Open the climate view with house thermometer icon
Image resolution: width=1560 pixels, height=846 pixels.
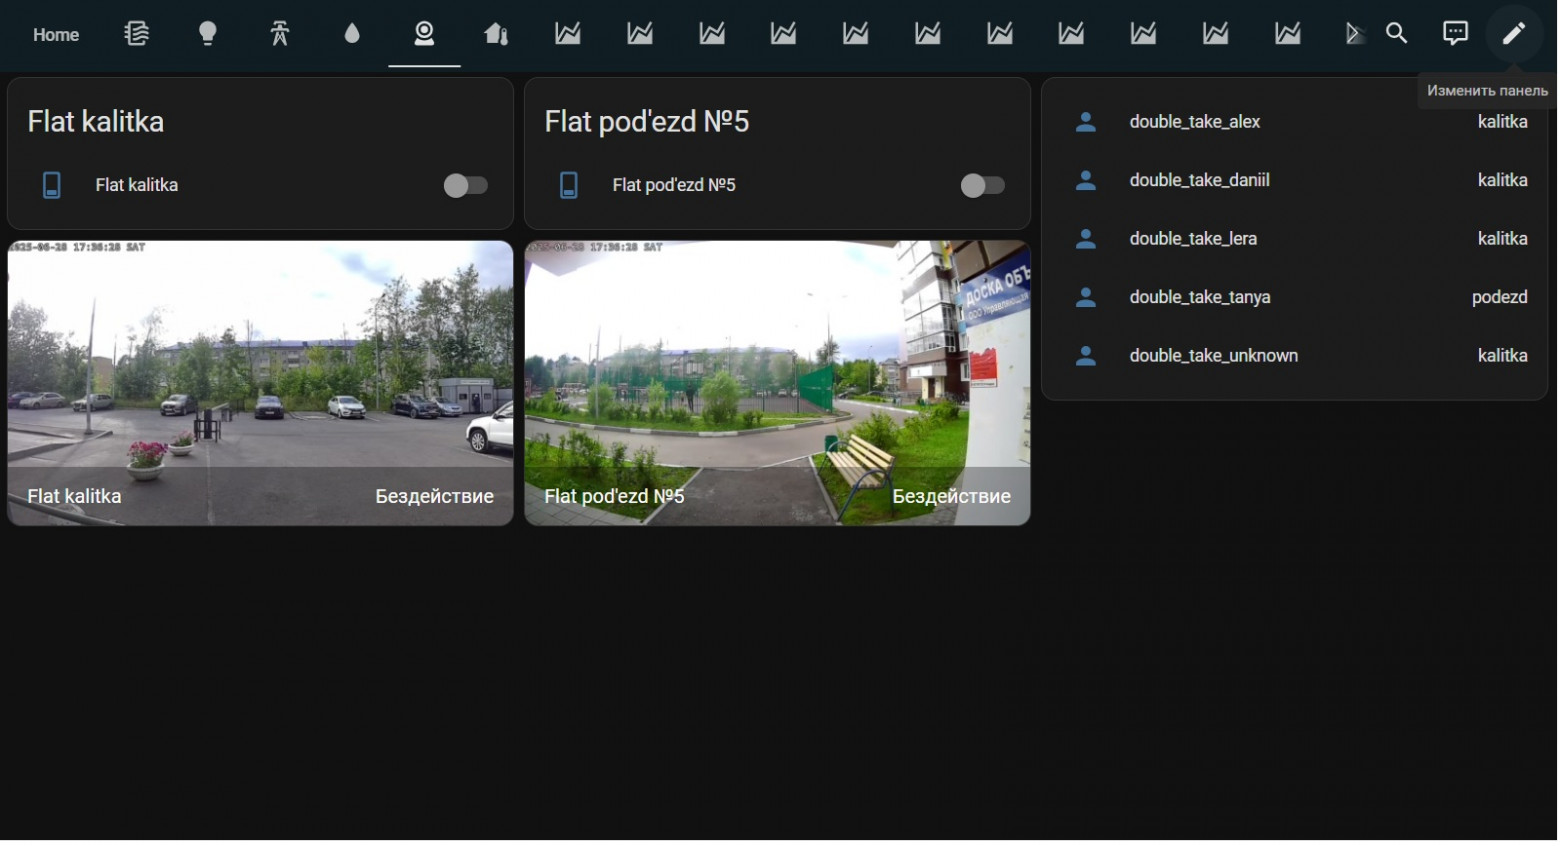[496, 34]
